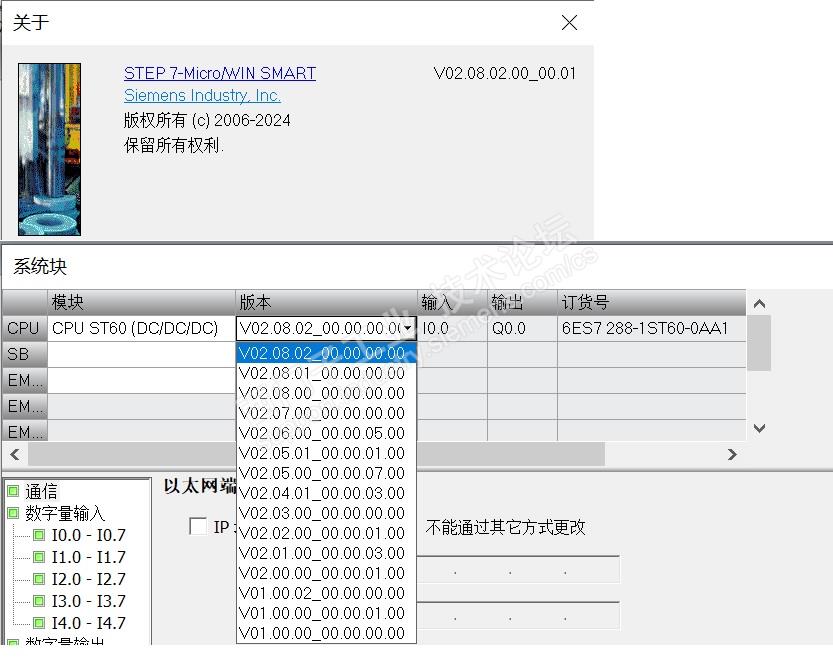Click the SB row header

pyautogui.click(x=24, y=354)
